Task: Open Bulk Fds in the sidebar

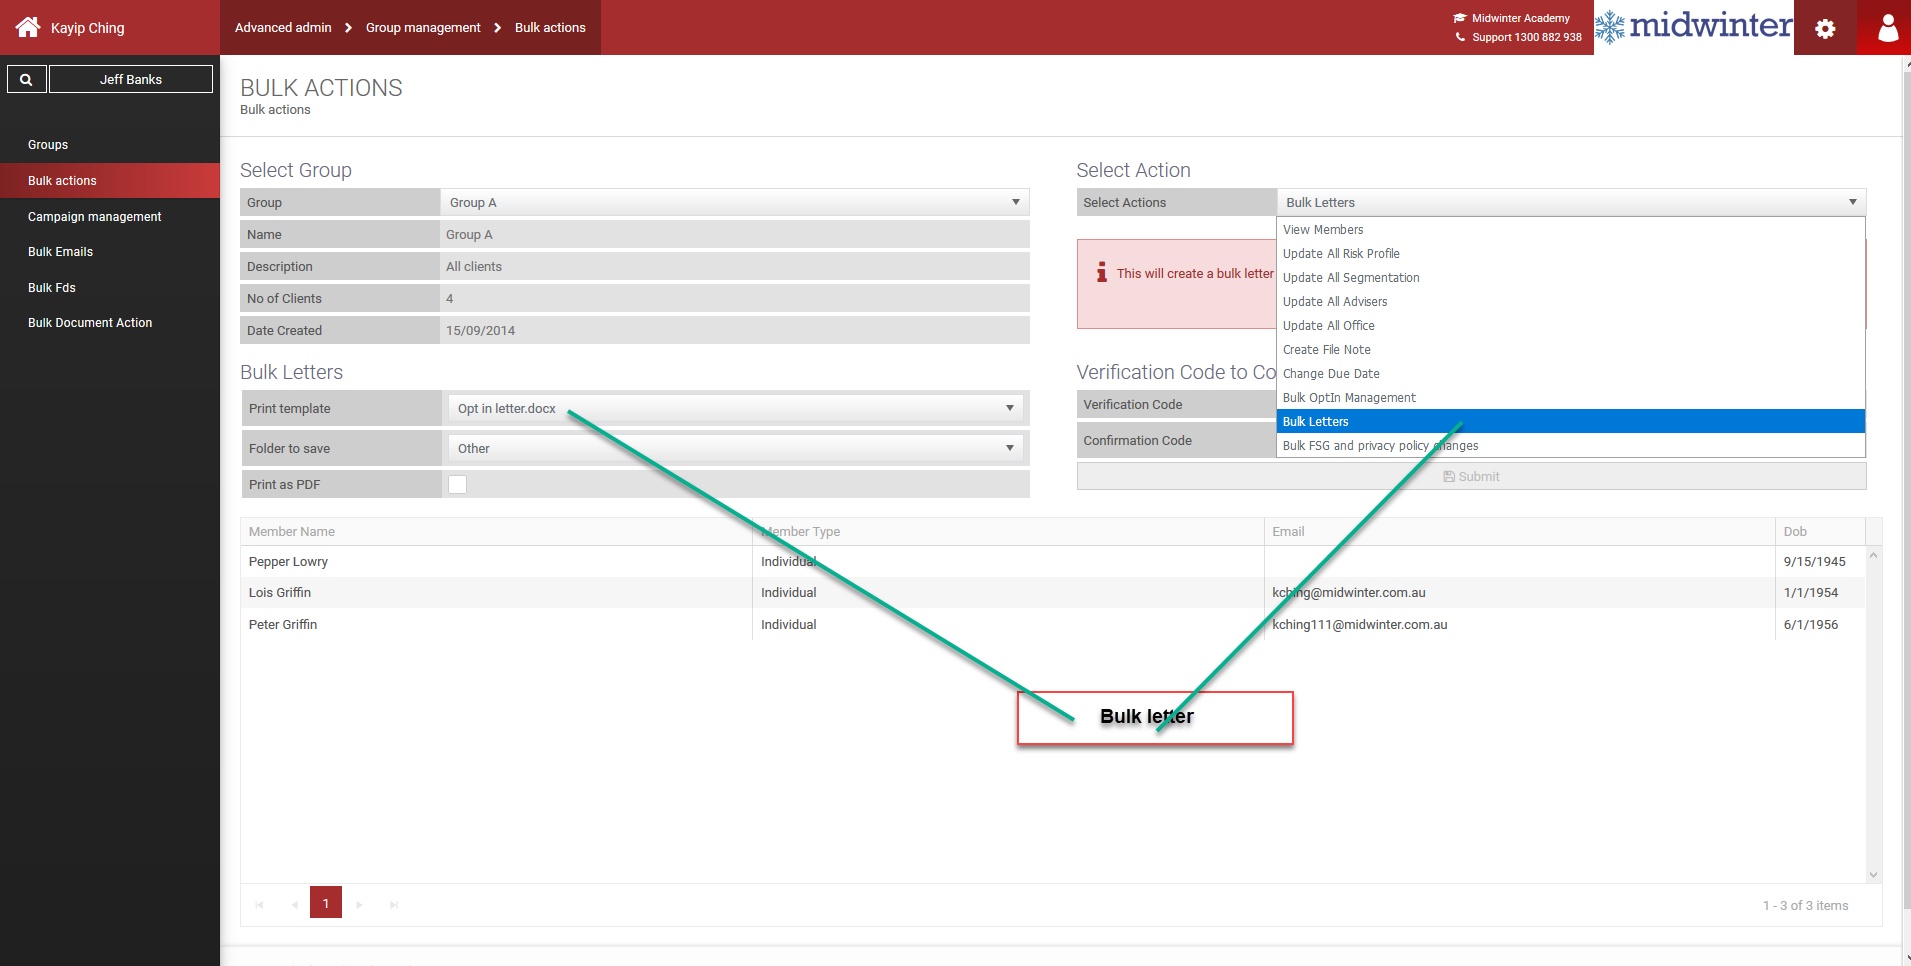Action: 52,288
